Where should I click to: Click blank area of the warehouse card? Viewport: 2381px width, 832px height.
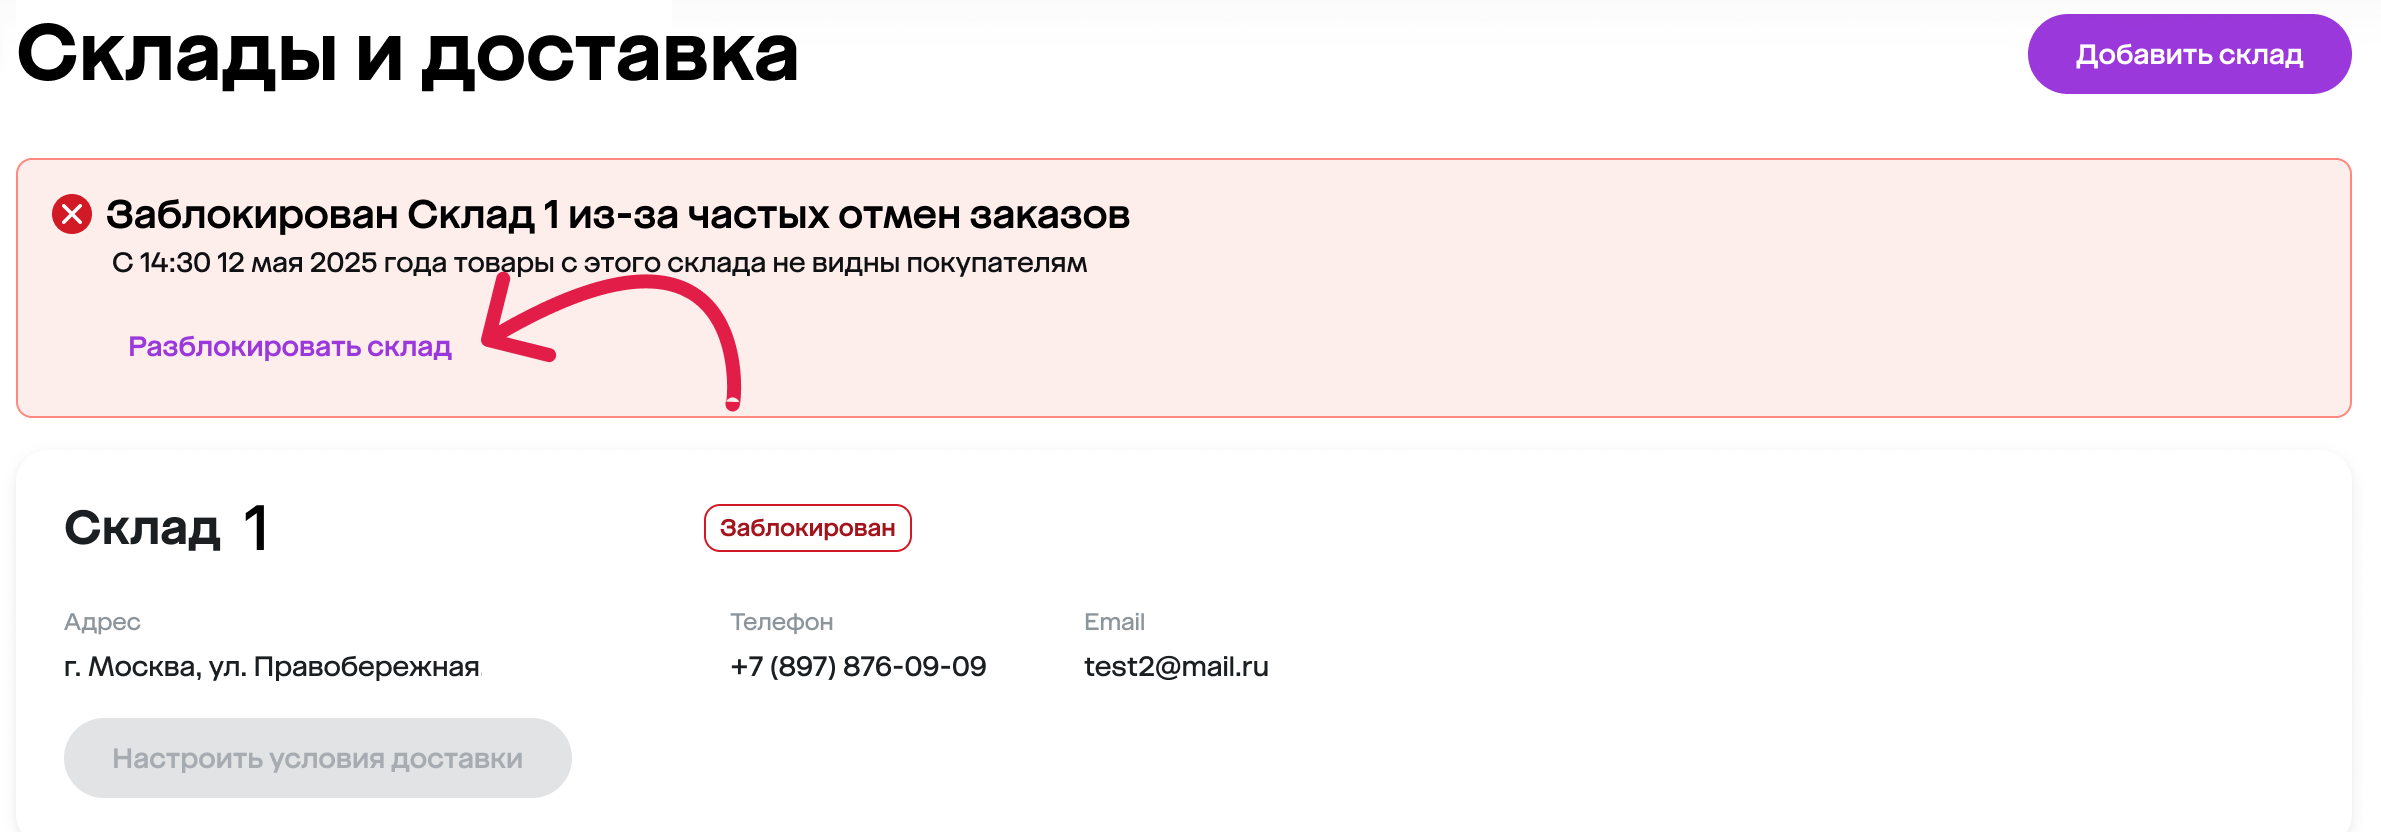1700,720
